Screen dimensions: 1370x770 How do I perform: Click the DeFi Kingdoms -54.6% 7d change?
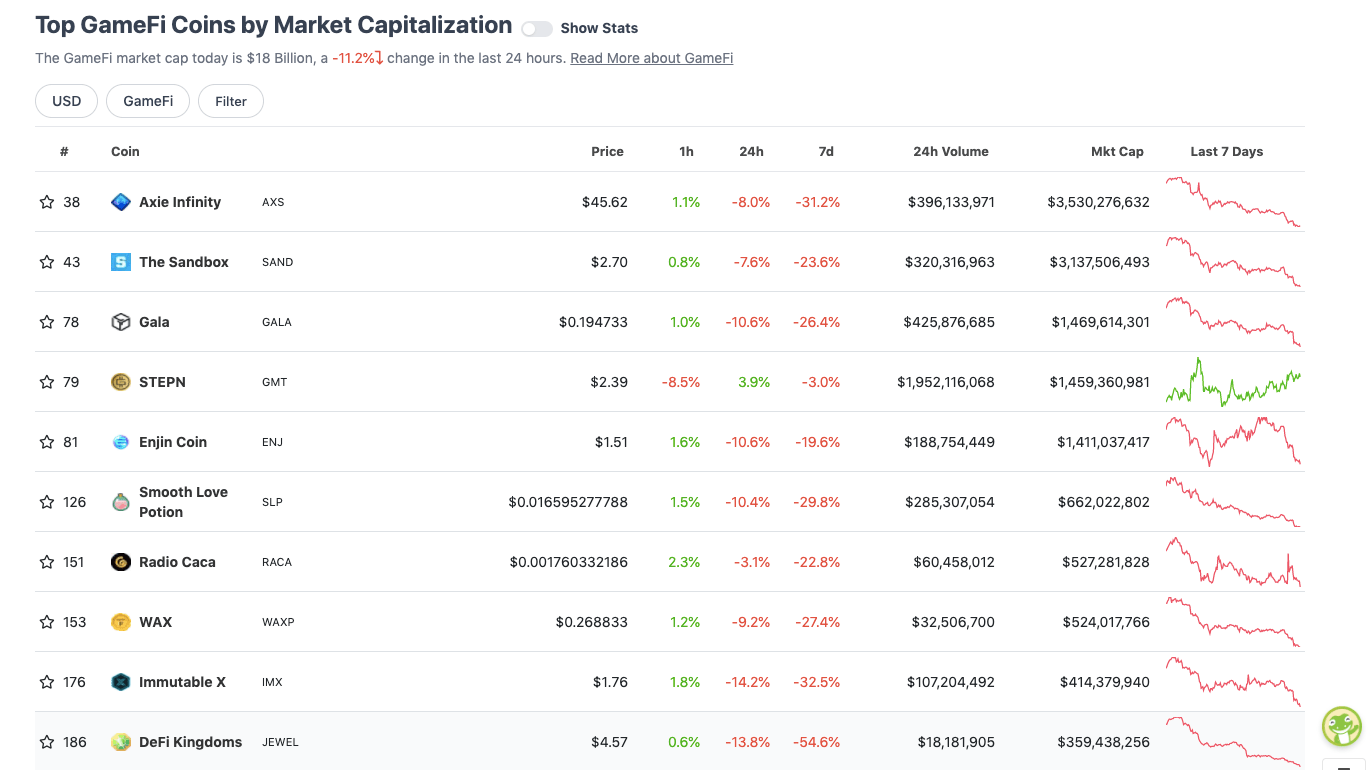[817, 742]
